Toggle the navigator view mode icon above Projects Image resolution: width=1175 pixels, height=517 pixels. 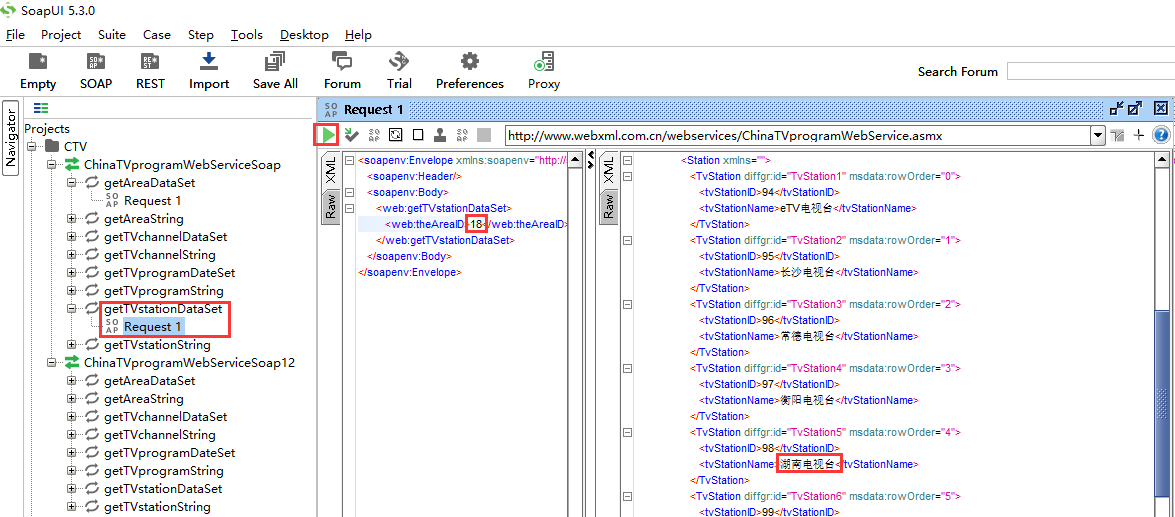41,108
